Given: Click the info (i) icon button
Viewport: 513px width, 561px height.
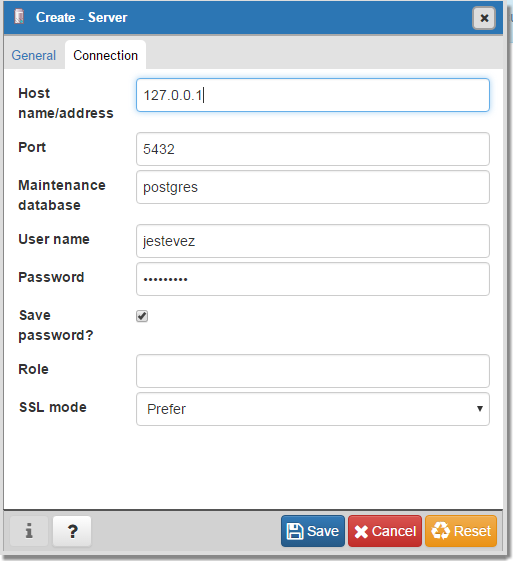Looking at the screenshot, I should pyautogui.click(x=29, y=531).
